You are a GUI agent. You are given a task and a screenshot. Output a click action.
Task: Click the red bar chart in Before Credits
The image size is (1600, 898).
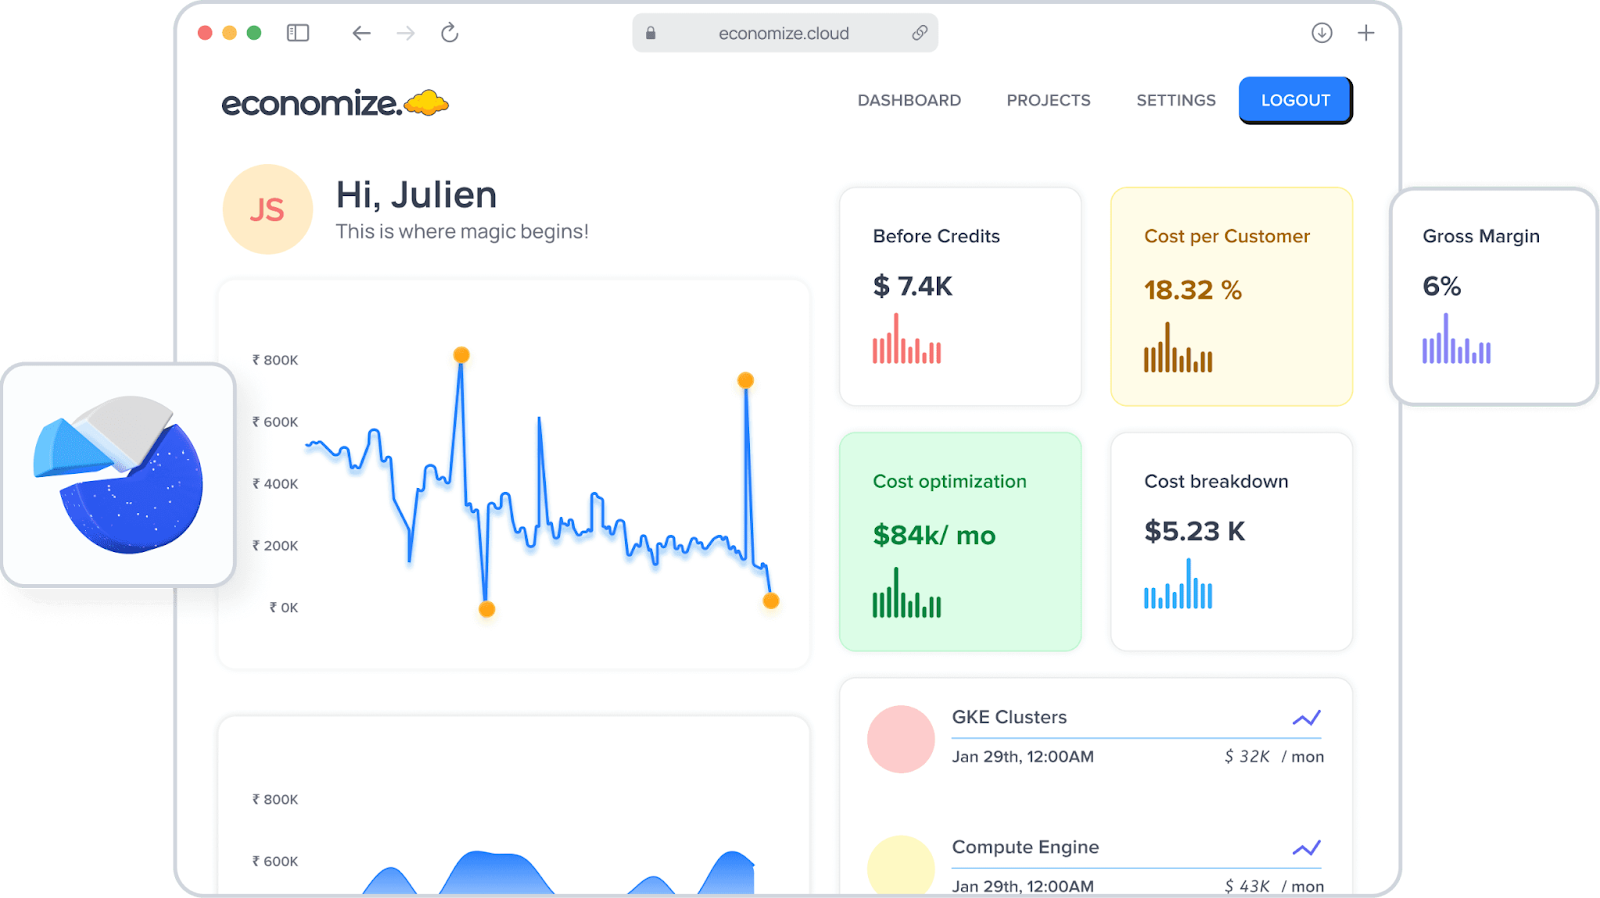click(x=907, y=338)
